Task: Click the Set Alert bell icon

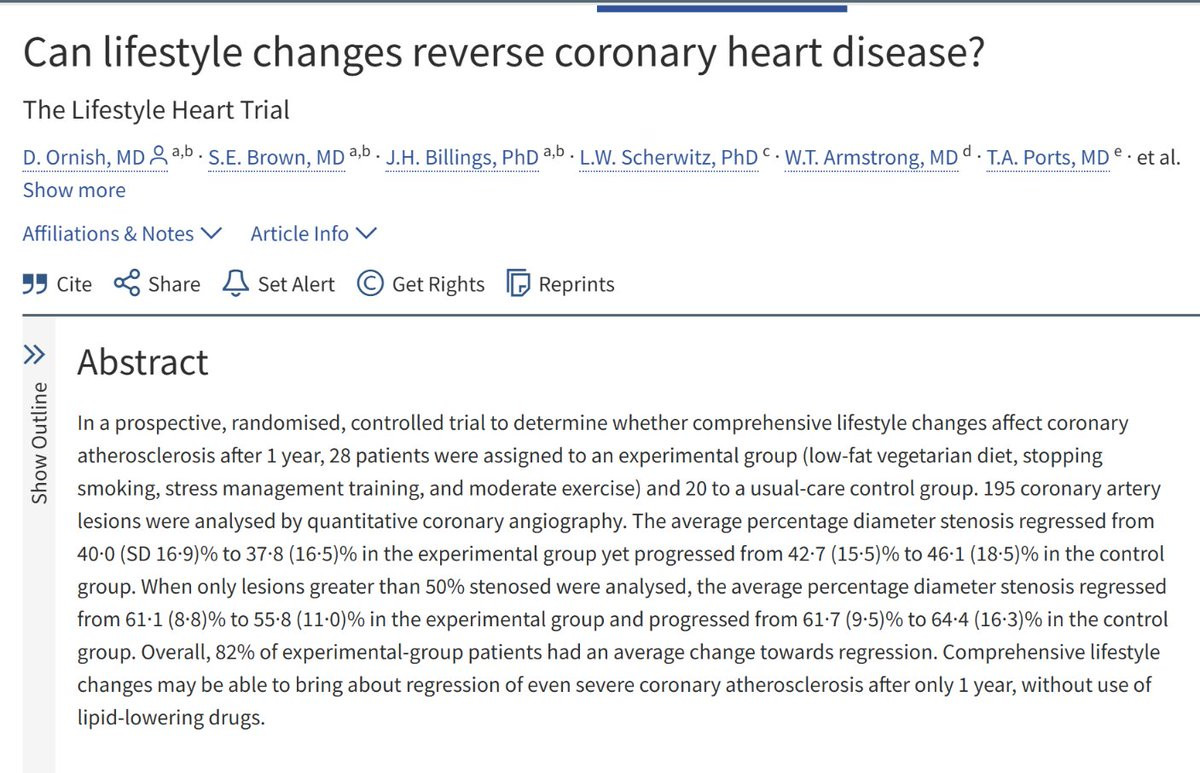Action: [235, 284]
